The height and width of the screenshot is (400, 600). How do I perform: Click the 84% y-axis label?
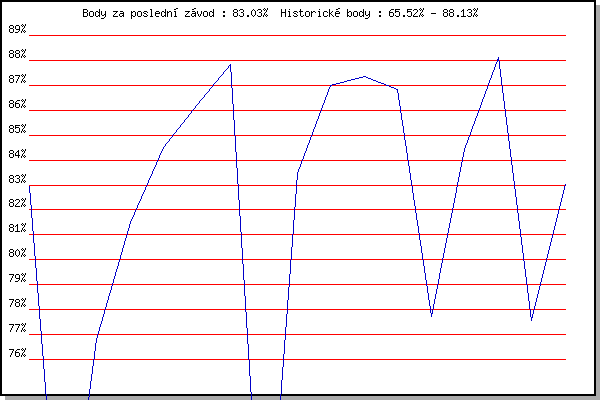tap(18, 154)
